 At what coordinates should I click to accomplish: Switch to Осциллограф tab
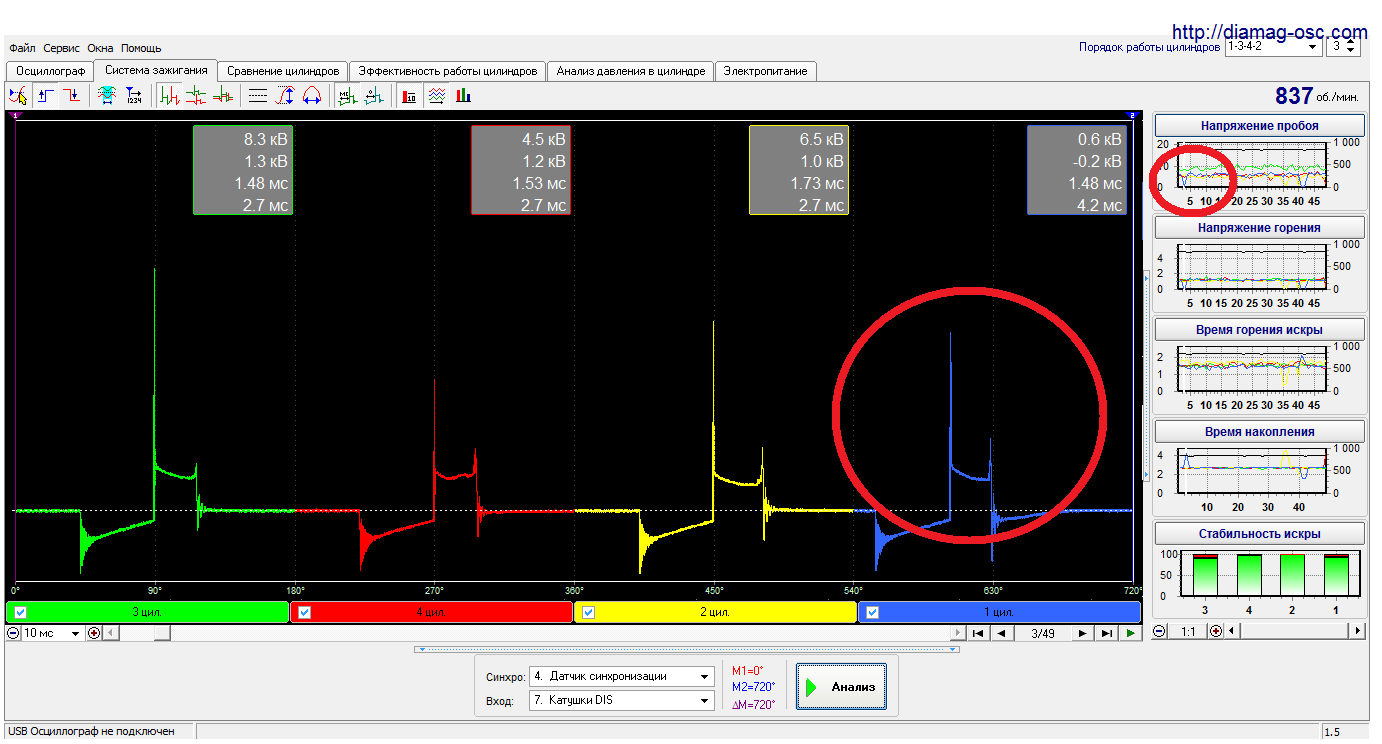(51, 71)
